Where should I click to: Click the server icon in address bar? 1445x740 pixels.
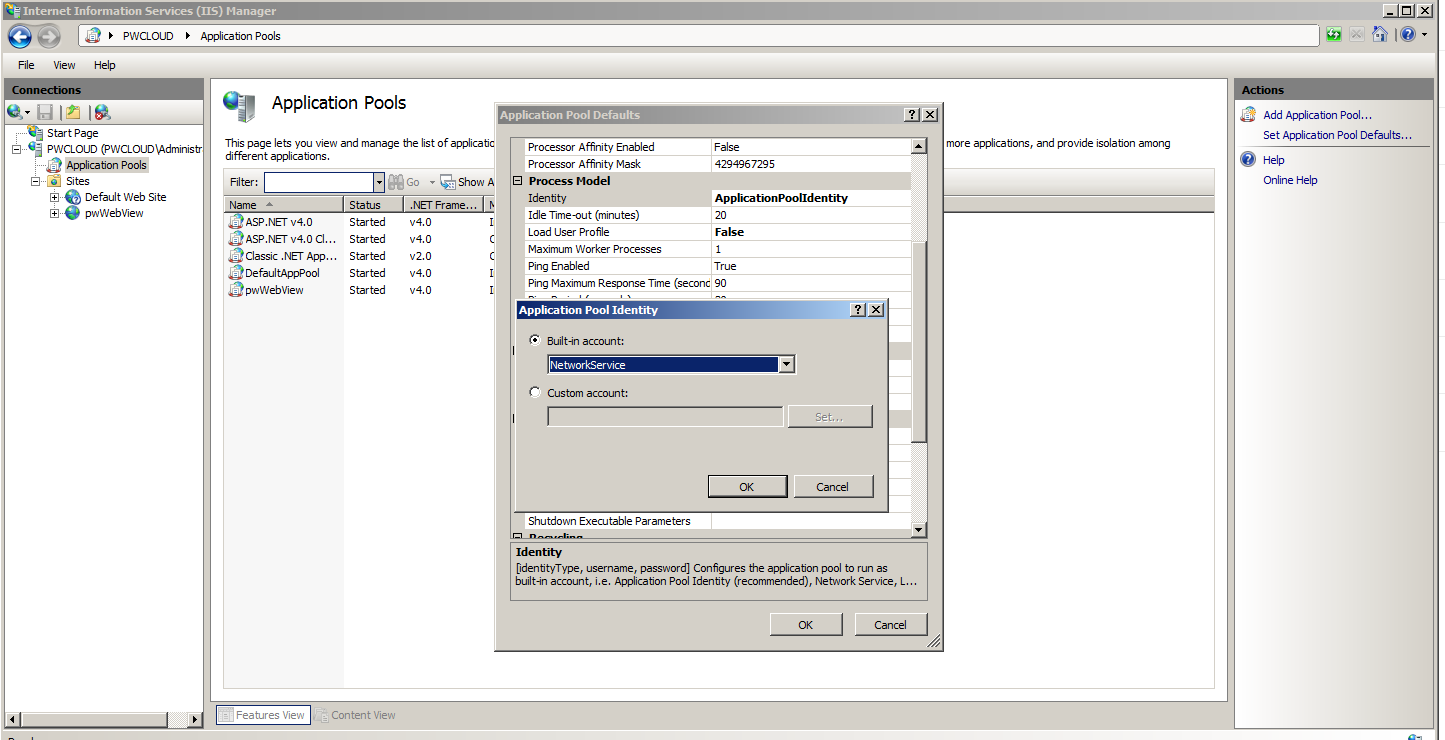(93, 35)
